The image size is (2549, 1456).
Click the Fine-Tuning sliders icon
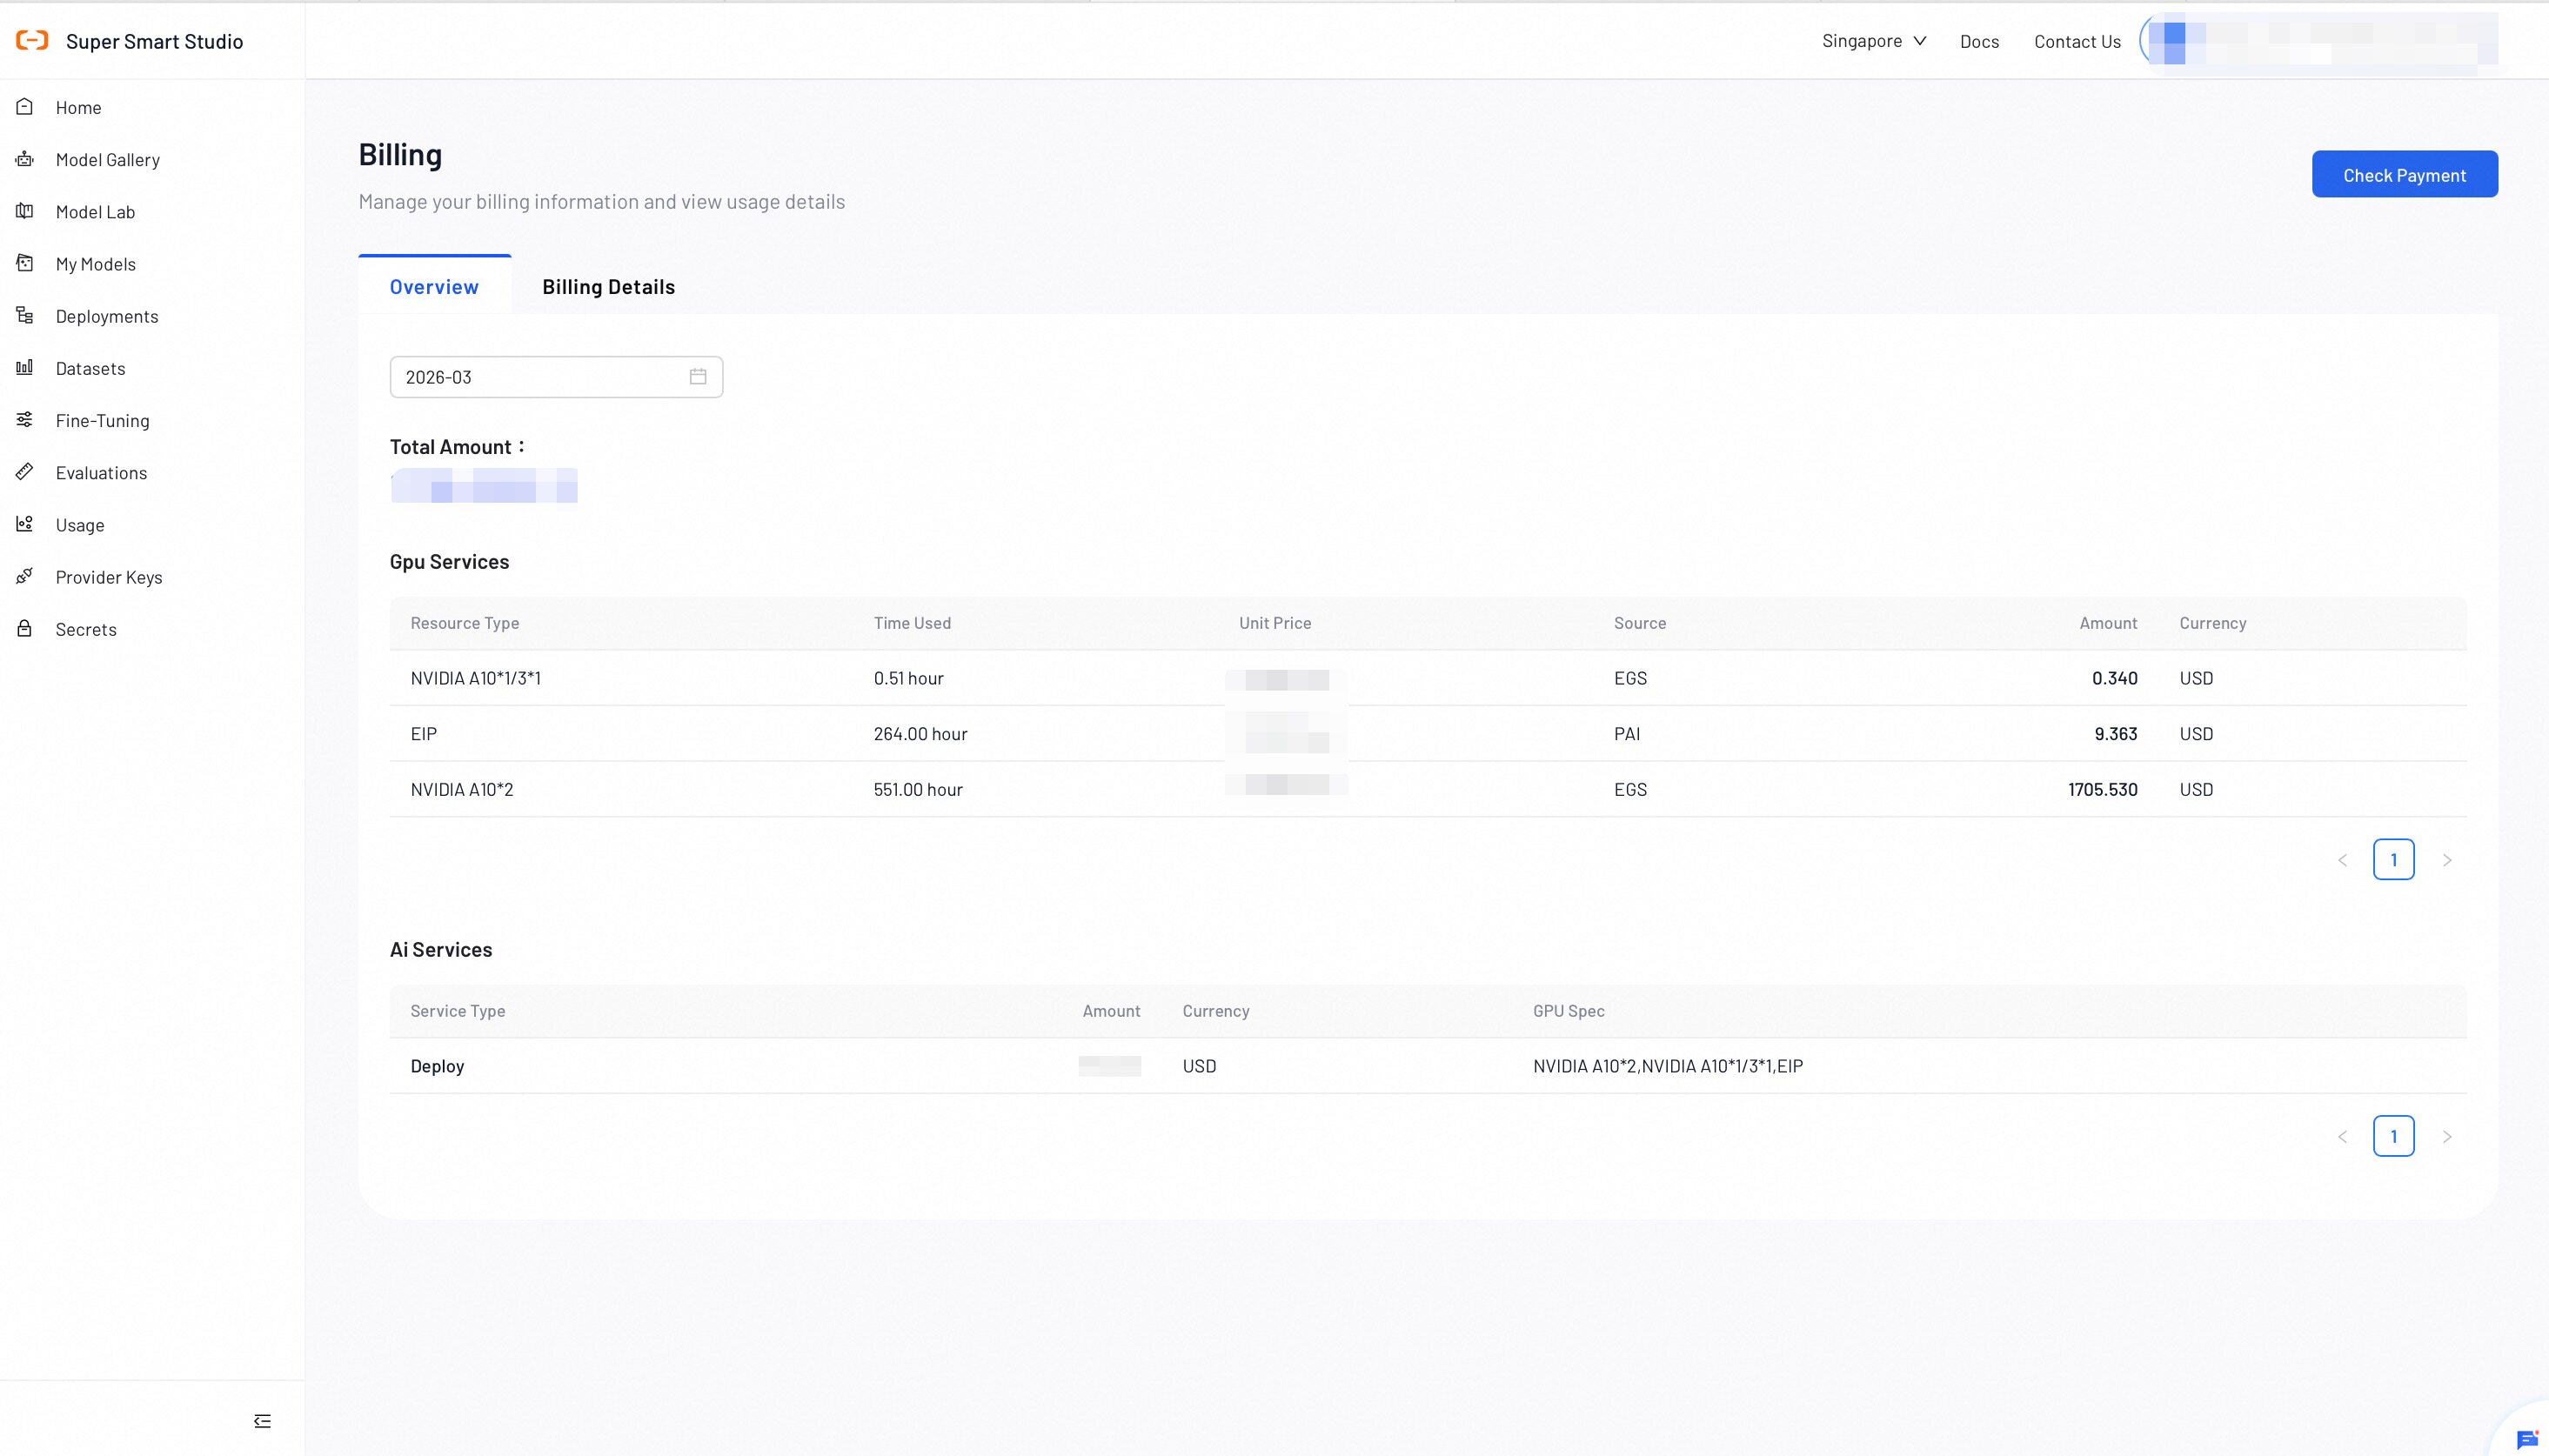pos(25,420)
